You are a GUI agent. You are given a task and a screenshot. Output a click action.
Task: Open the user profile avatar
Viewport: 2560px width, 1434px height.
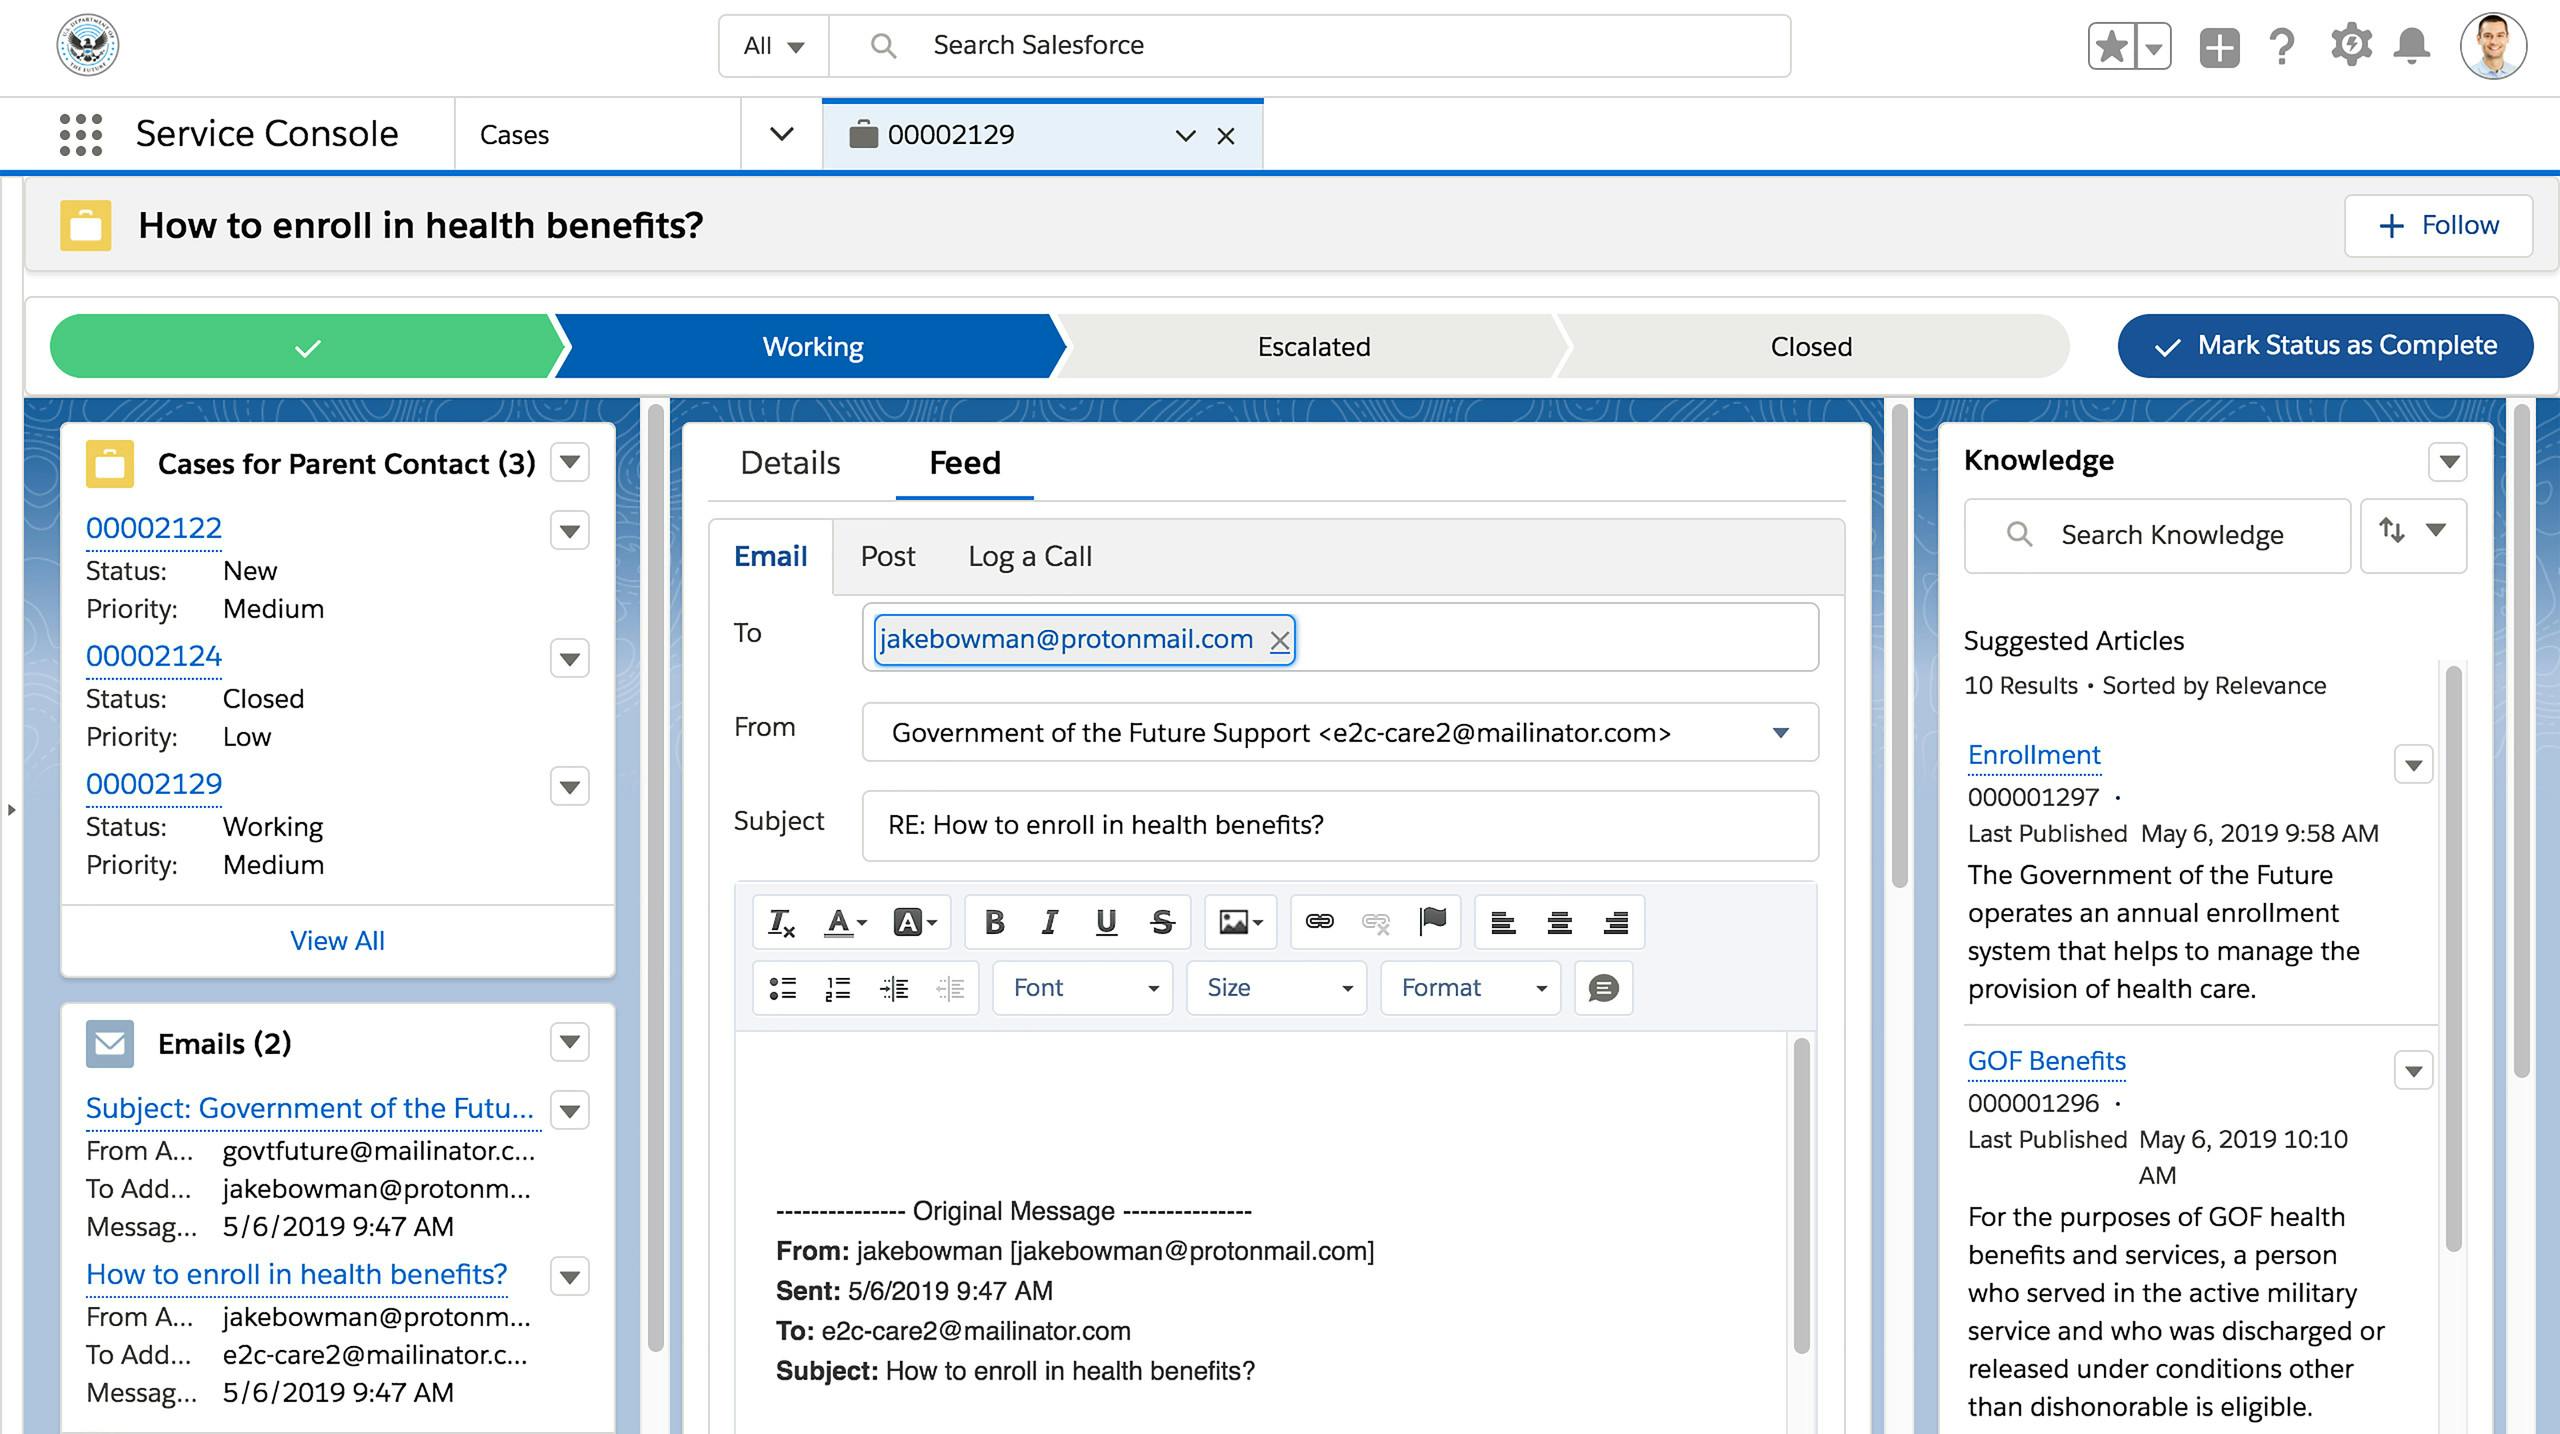[x=2493, y=46]
